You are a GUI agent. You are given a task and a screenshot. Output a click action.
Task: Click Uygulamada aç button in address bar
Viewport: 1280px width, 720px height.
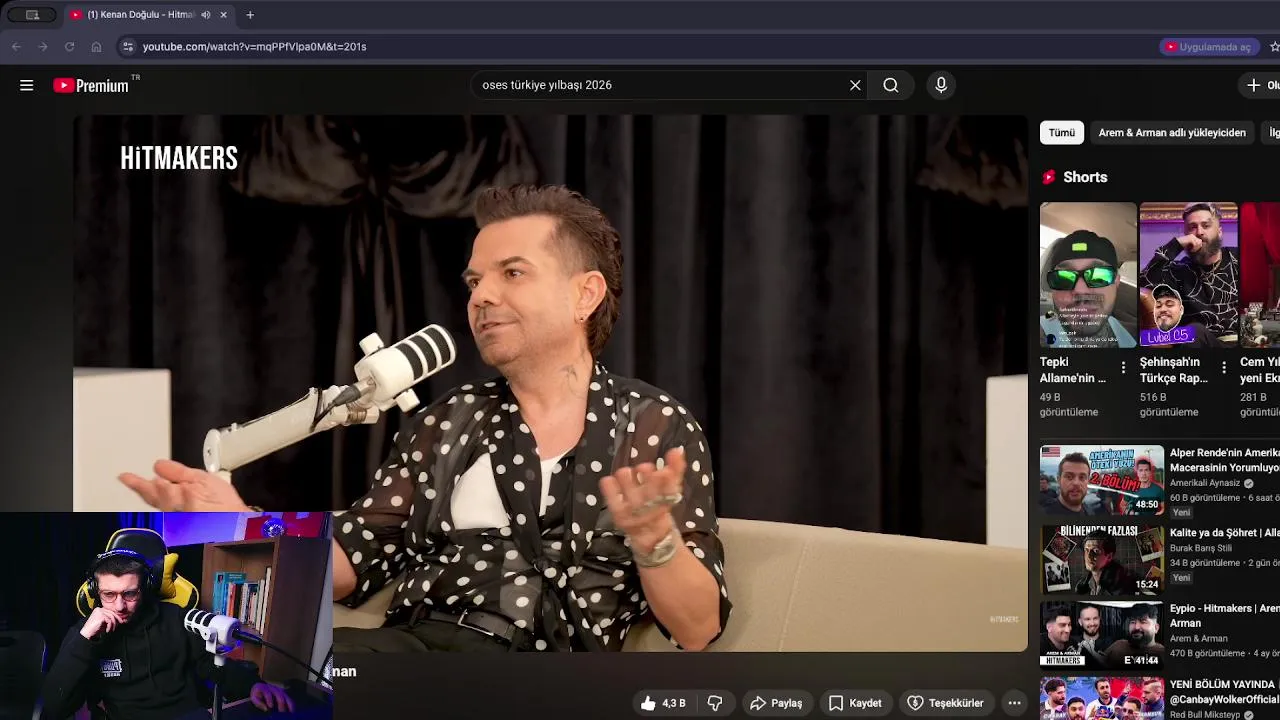(x=1208, y=46)
